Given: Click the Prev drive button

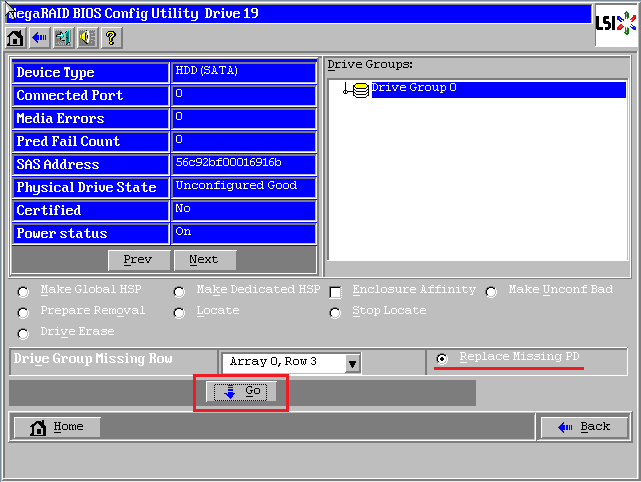Looking at the screenshot, I should [138, 260].
